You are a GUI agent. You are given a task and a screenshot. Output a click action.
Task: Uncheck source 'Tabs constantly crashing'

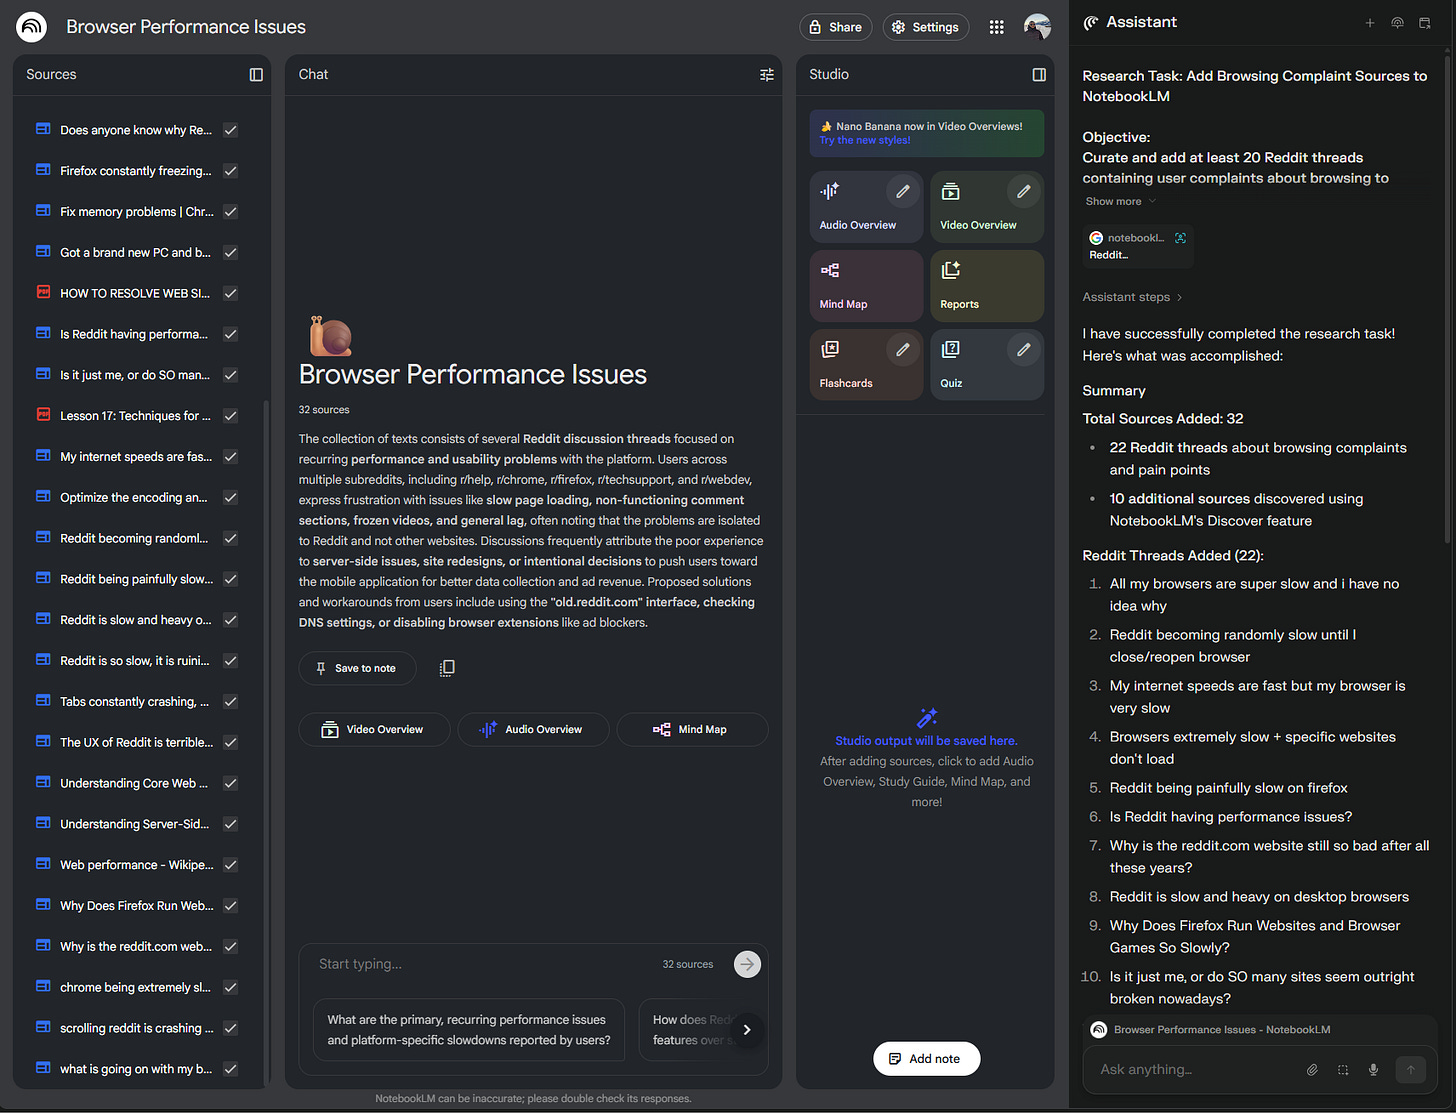pos(230,702)
